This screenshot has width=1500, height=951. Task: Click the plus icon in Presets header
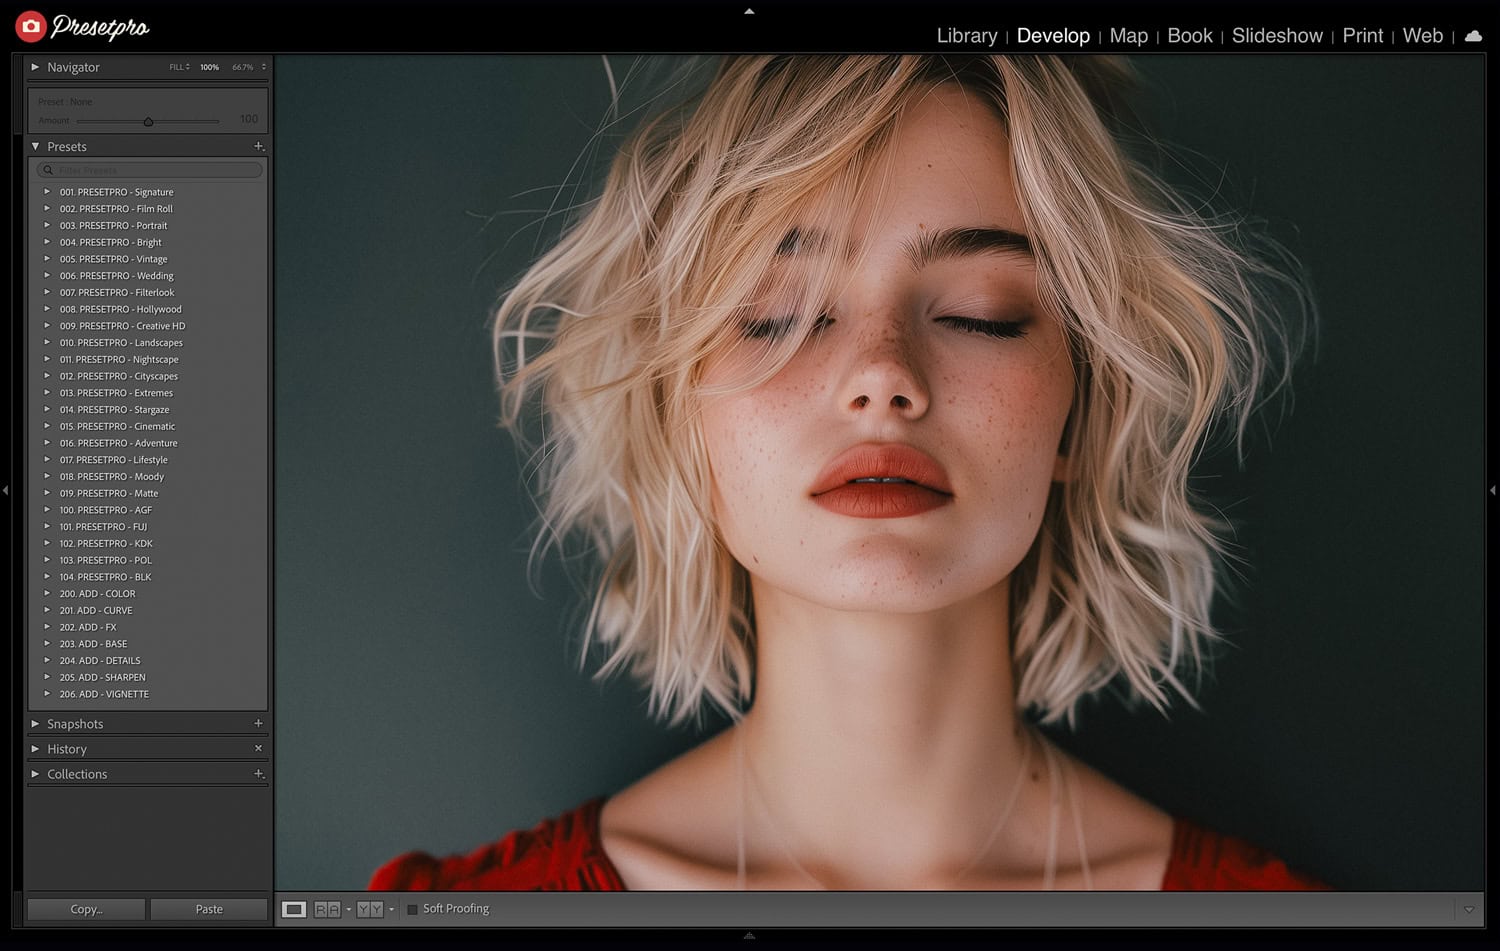(259, 146)
